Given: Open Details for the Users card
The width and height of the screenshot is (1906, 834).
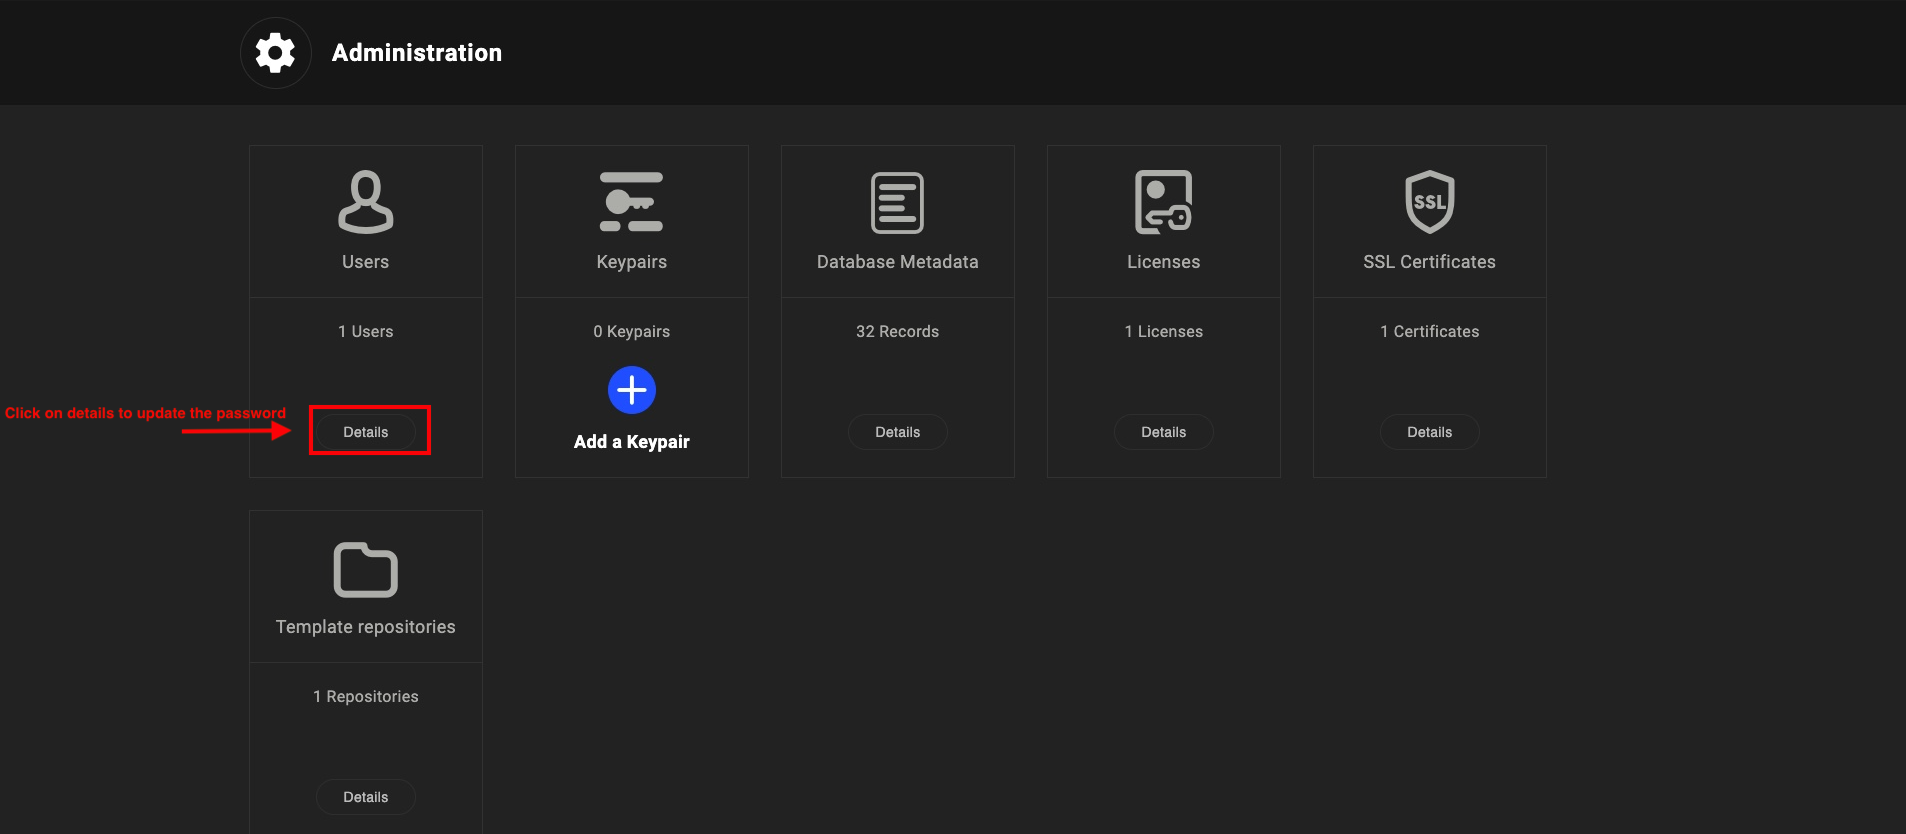Looking at the screenshot, I should pos(366,432).
